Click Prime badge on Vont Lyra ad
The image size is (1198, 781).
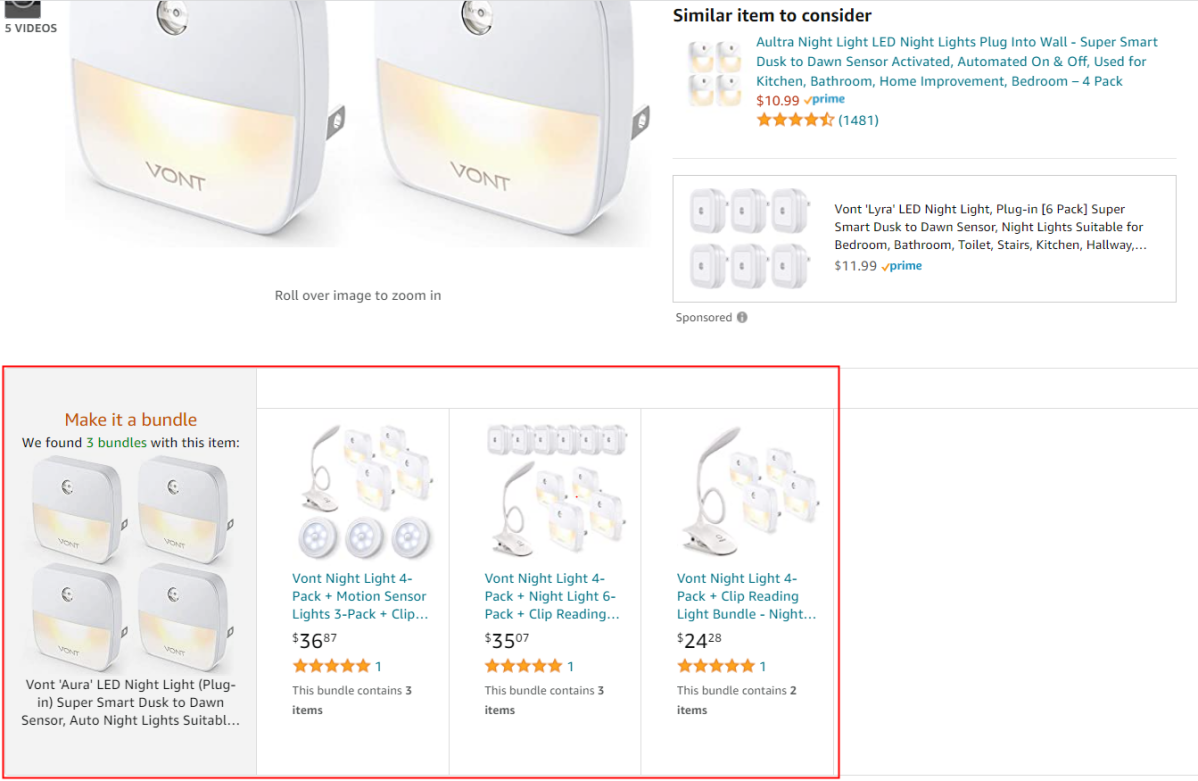(x=902, y=266)
